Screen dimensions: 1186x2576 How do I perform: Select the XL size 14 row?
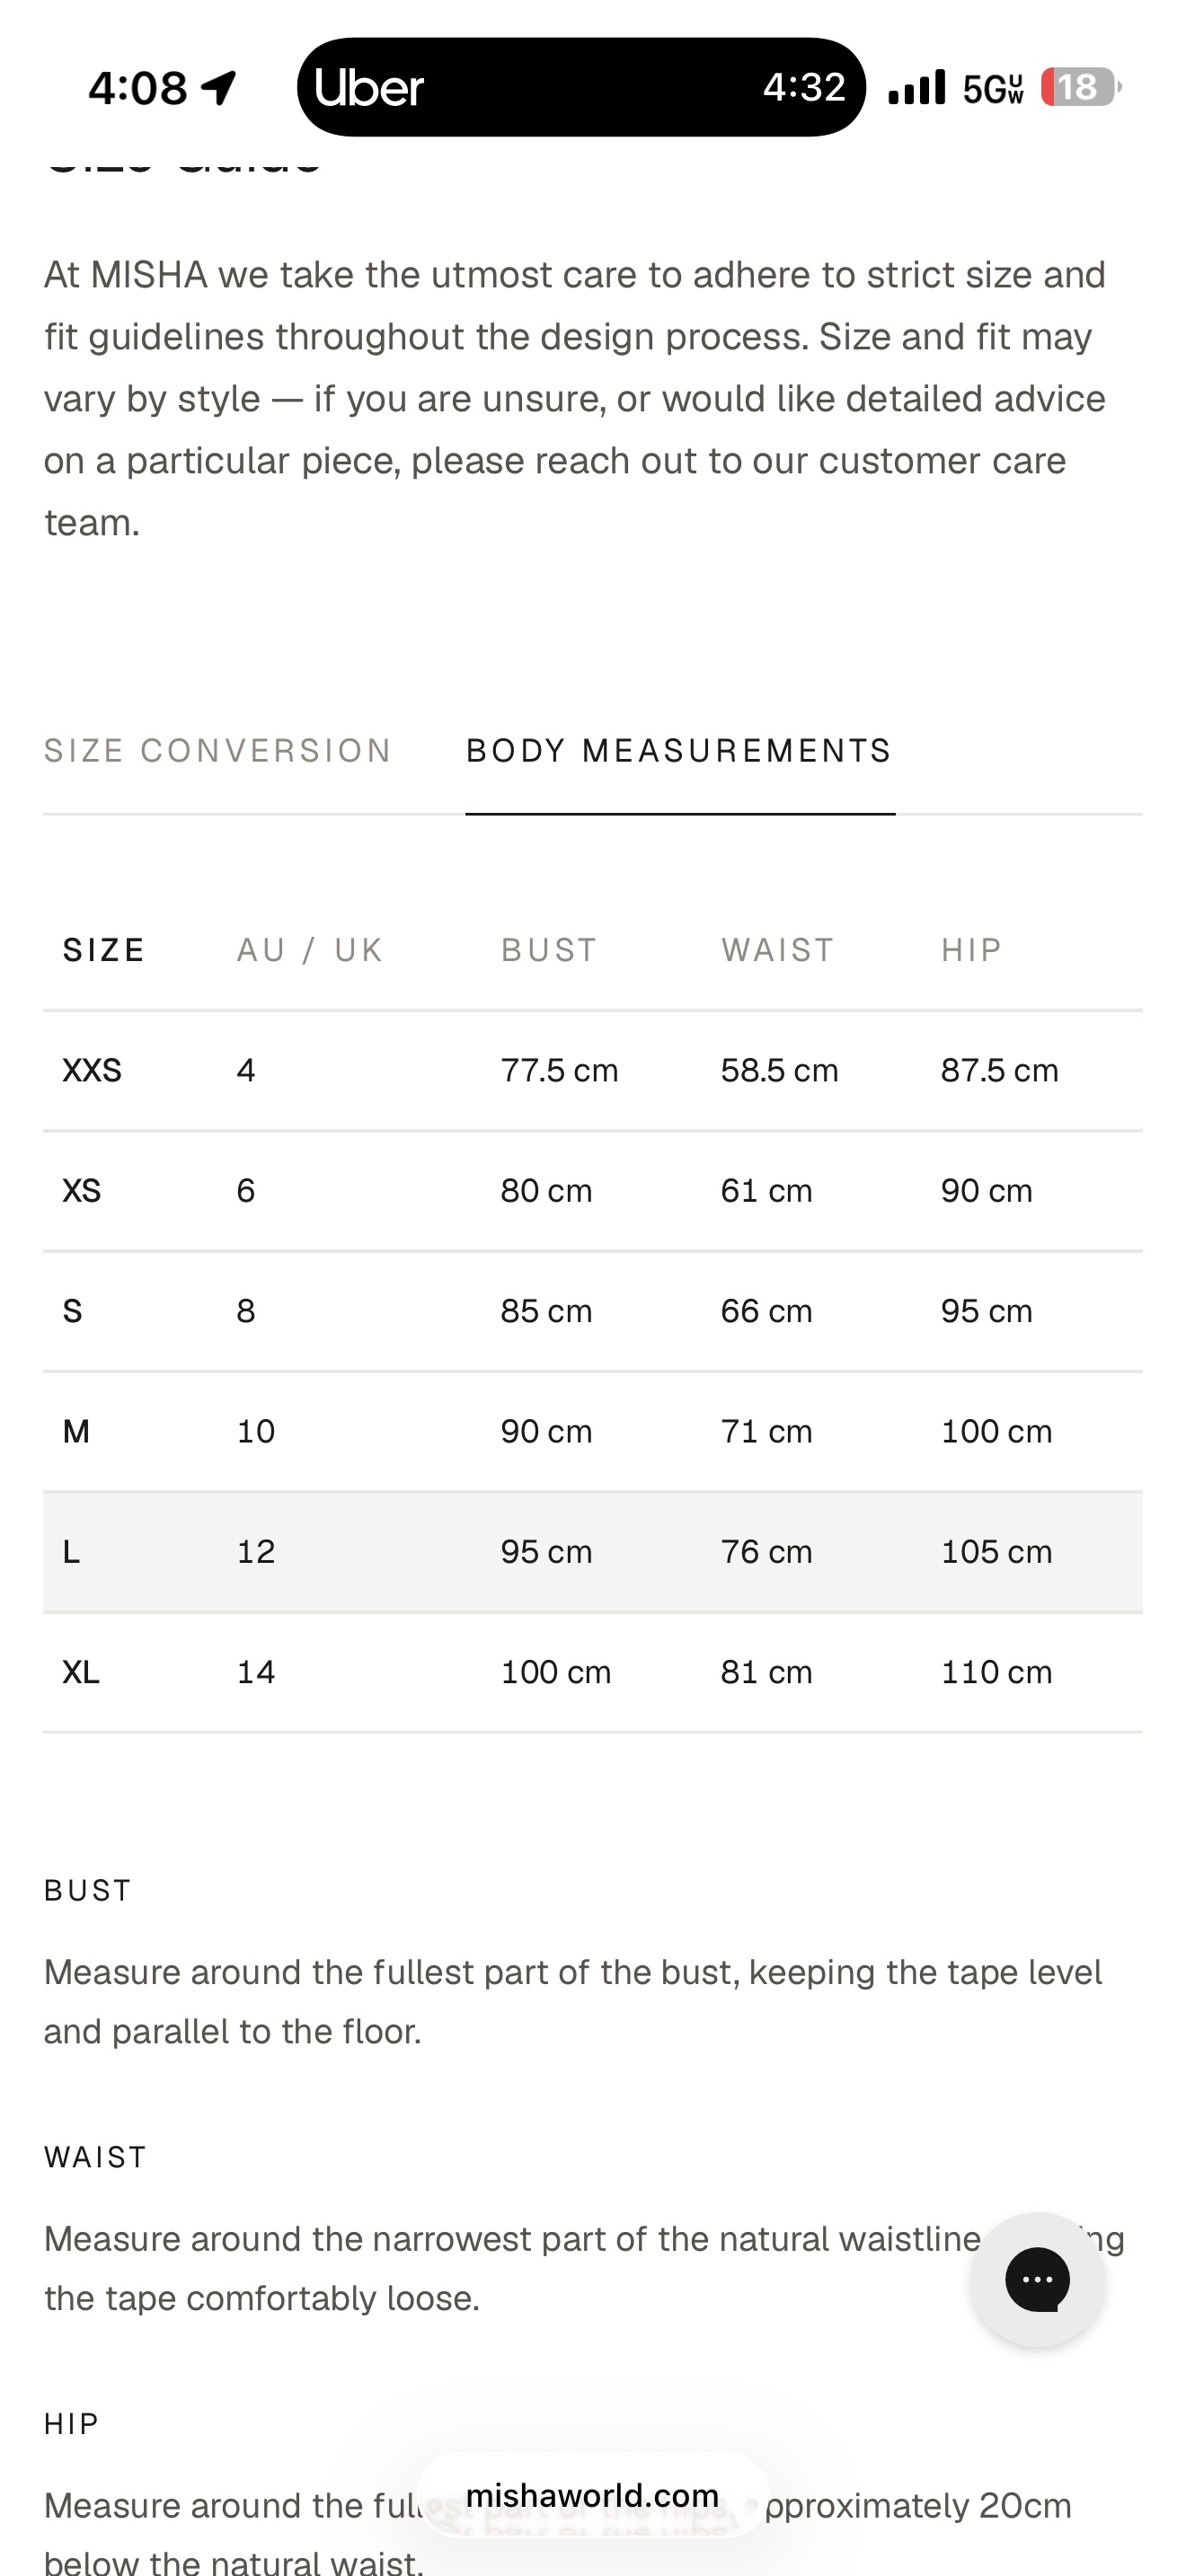pyautogui.click(x=592, y=1671)
